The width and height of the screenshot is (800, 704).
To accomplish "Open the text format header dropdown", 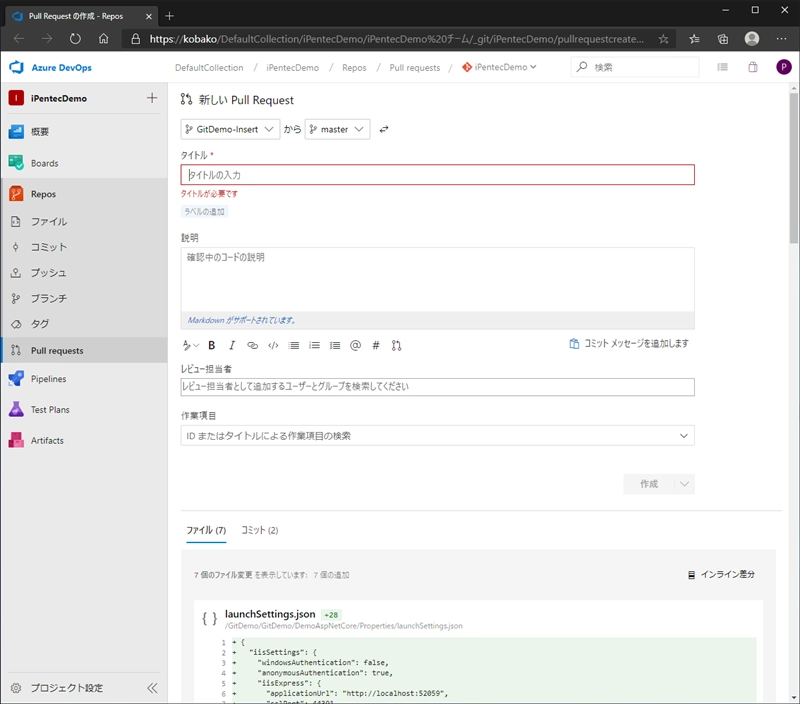I will click(x=191, y=345).
